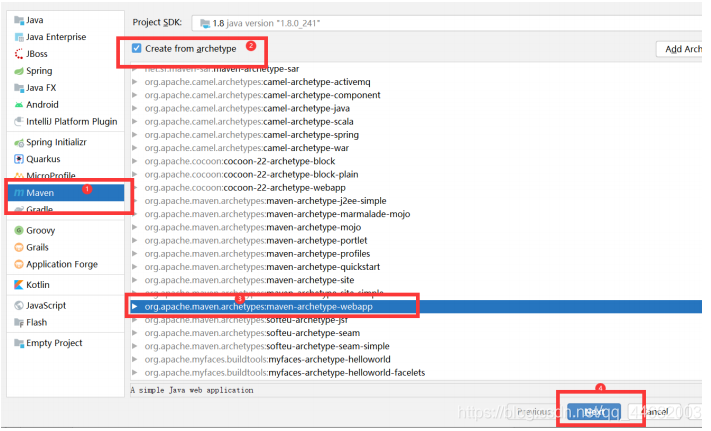Select the Spring leaf icon
Screen dimensions: 711x431
(19, 71)
